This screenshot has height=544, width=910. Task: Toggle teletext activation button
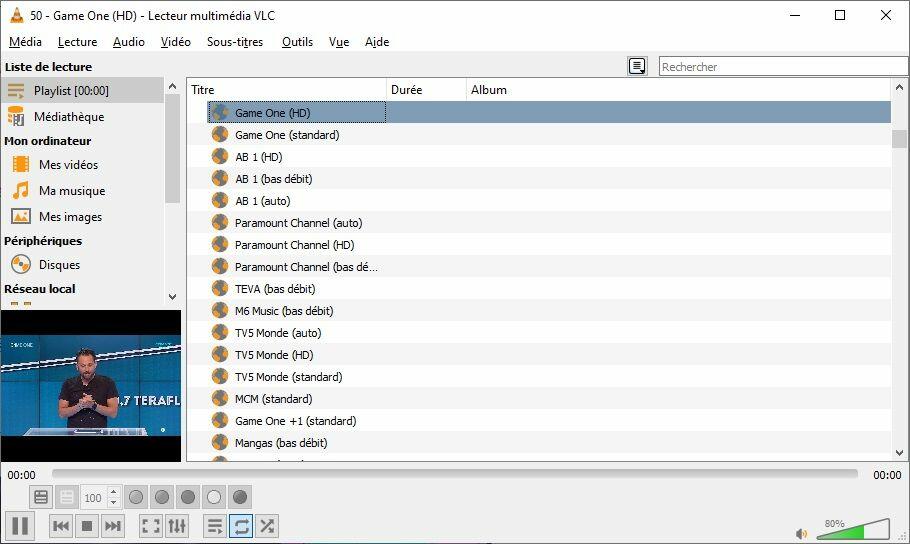click(x=41, y=497)
